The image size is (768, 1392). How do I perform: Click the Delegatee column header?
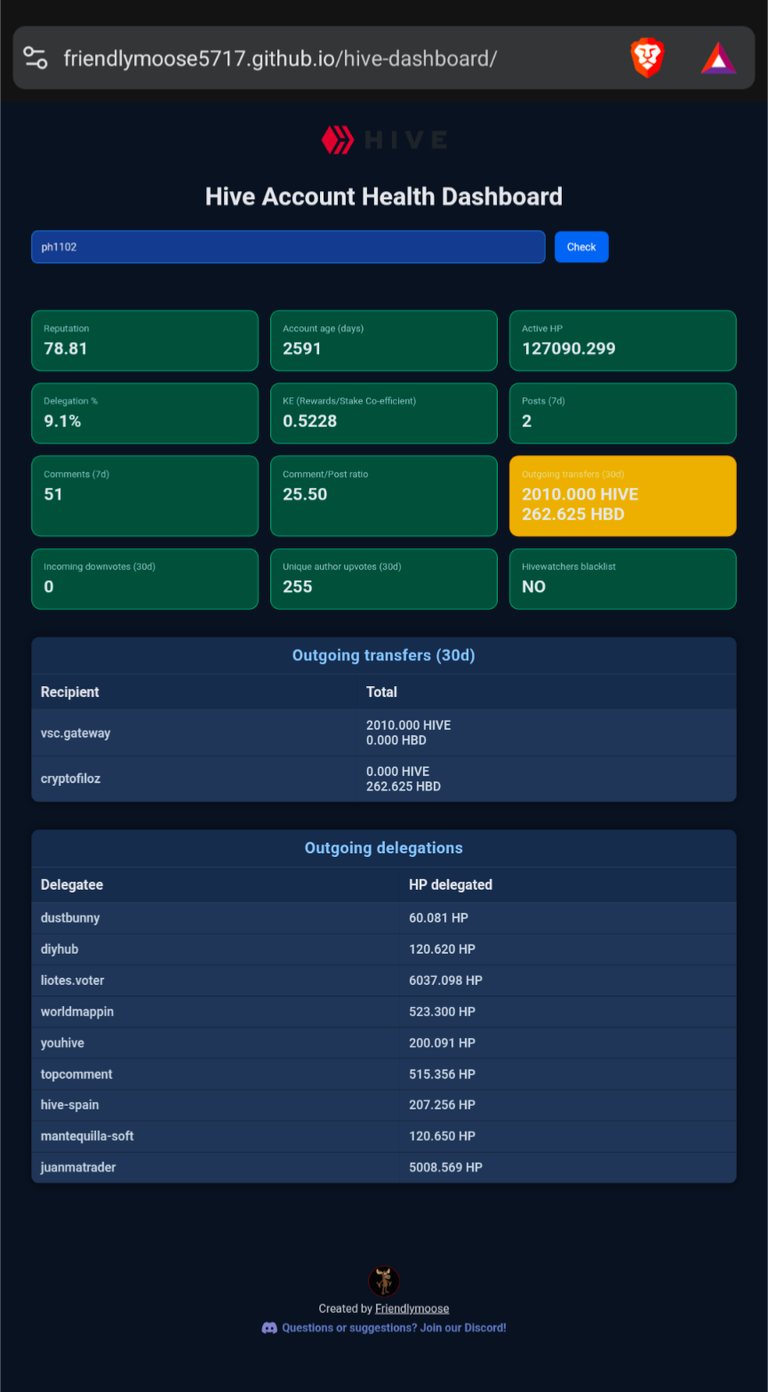tap(72, 885)
